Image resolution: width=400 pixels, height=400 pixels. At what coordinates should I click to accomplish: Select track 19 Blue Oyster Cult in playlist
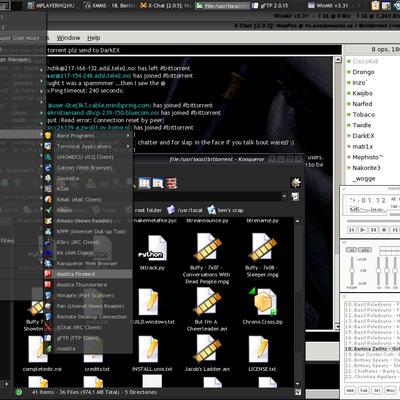(372, 354)
